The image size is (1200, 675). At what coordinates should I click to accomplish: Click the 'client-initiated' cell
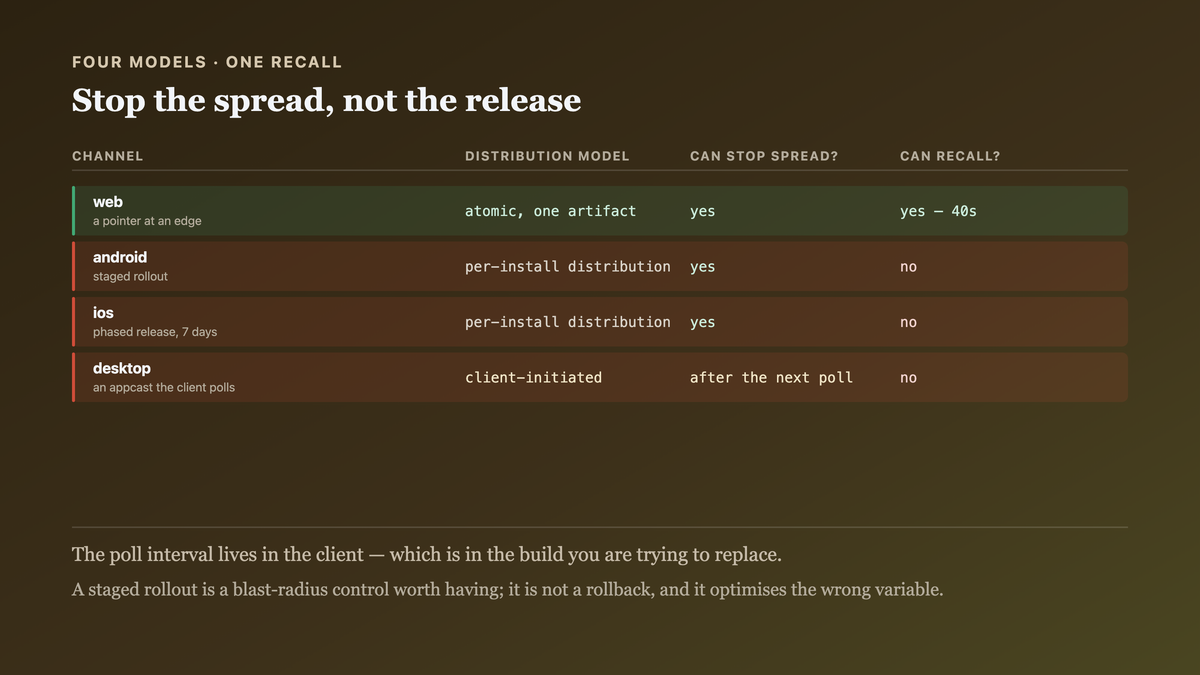point(533,377)
